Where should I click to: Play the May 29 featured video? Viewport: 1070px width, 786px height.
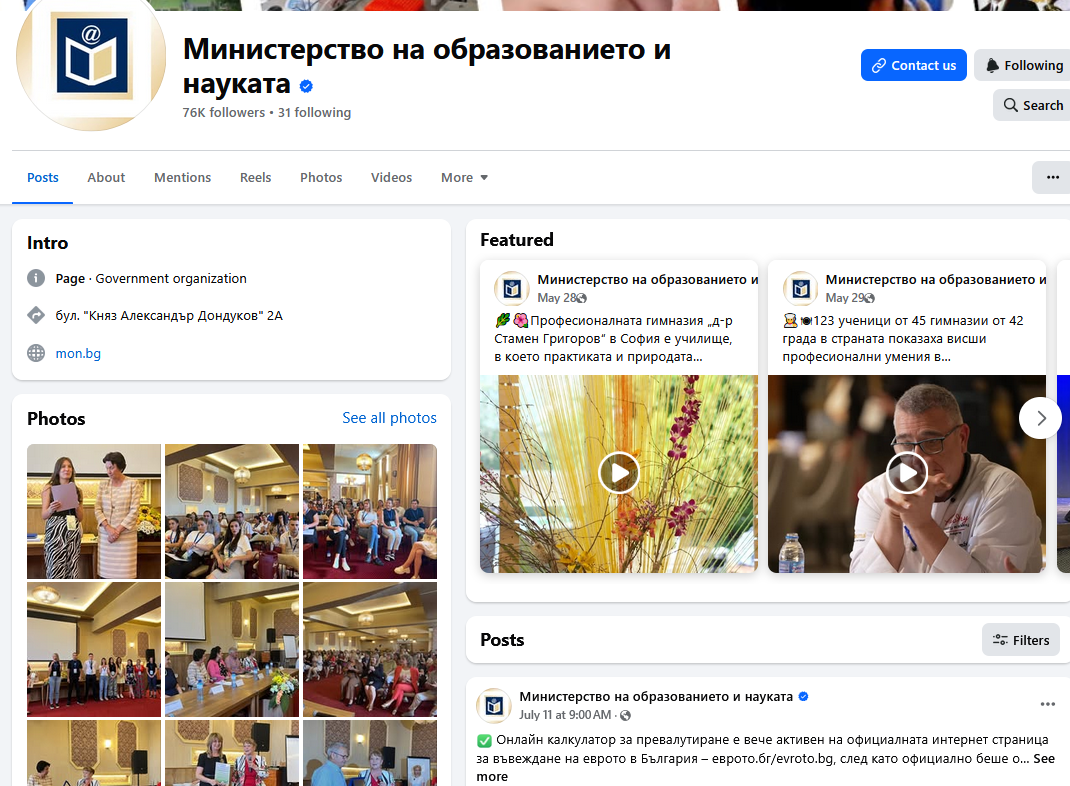[x=906, y=472]
